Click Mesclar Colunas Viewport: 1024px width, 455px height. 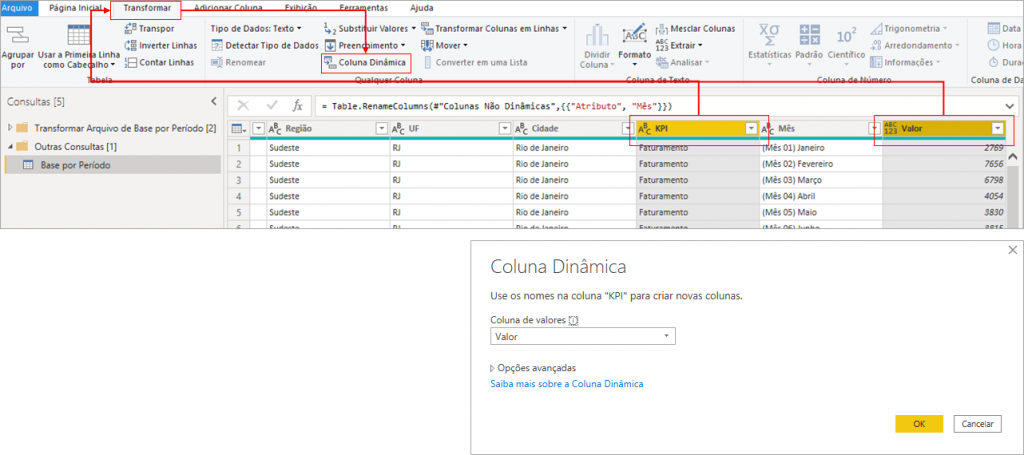[695, 29]
